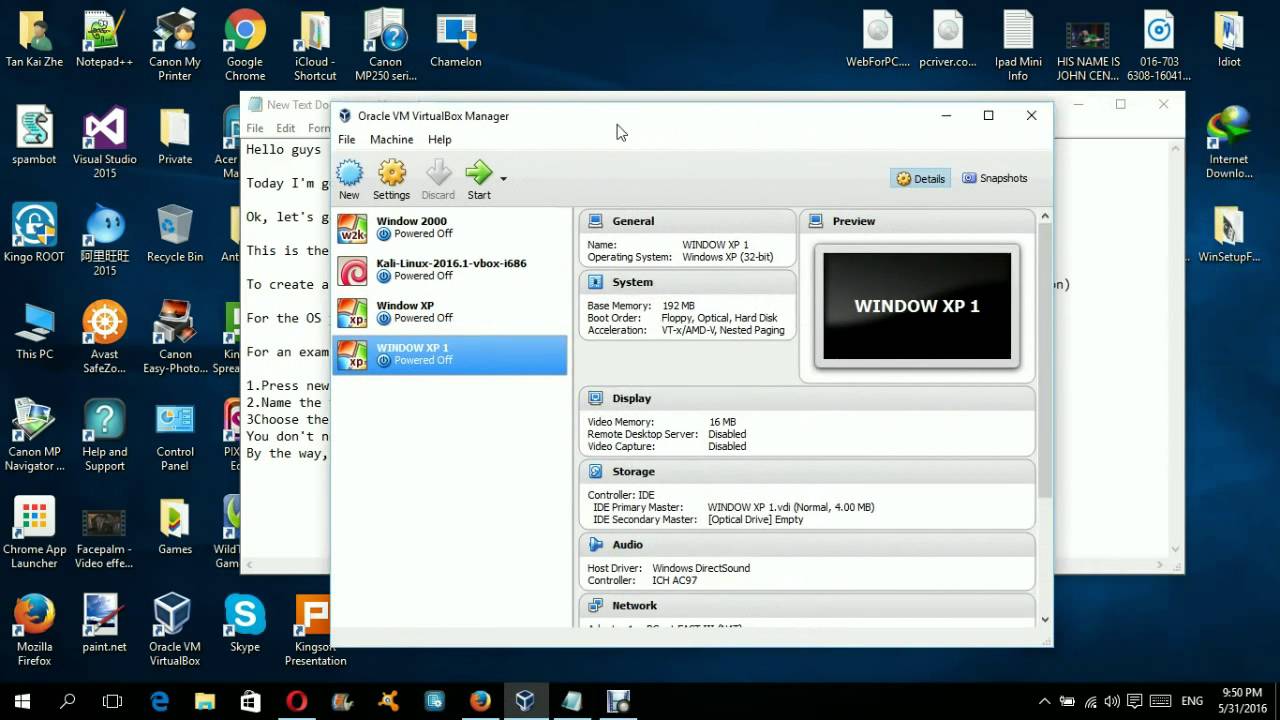1280x720 pixels.
Task: Open the Chrome App Launcher icon
Action: (34, 533)
